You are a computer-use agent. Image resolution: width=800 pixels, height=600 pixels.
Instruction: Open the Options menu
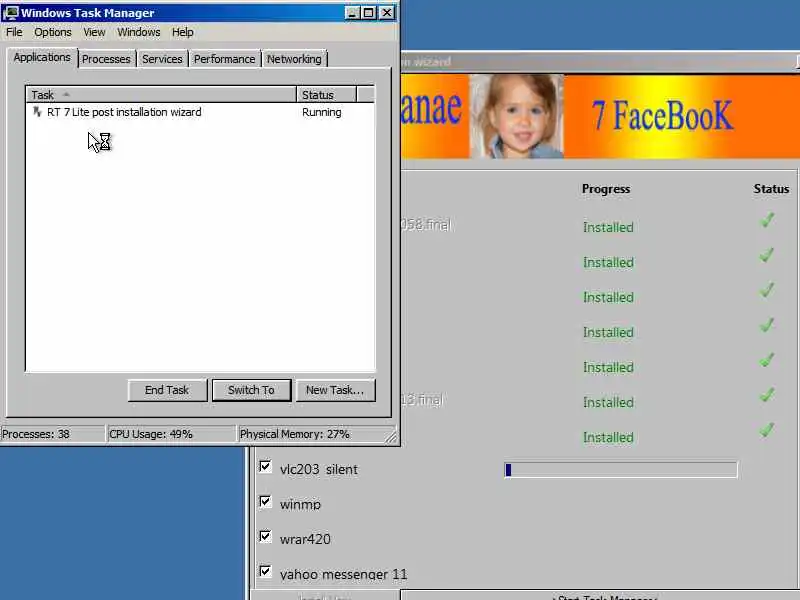coord(53,32)
